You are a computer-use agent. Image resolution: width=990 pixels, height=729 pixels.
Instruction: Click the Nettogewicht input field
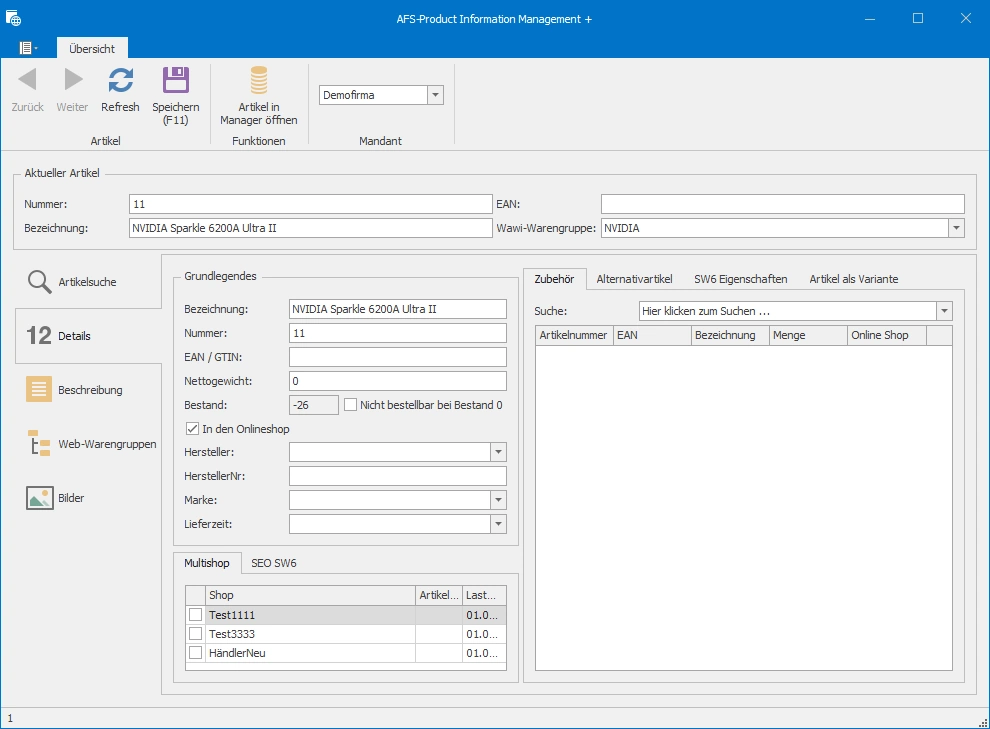pos(398,381)
